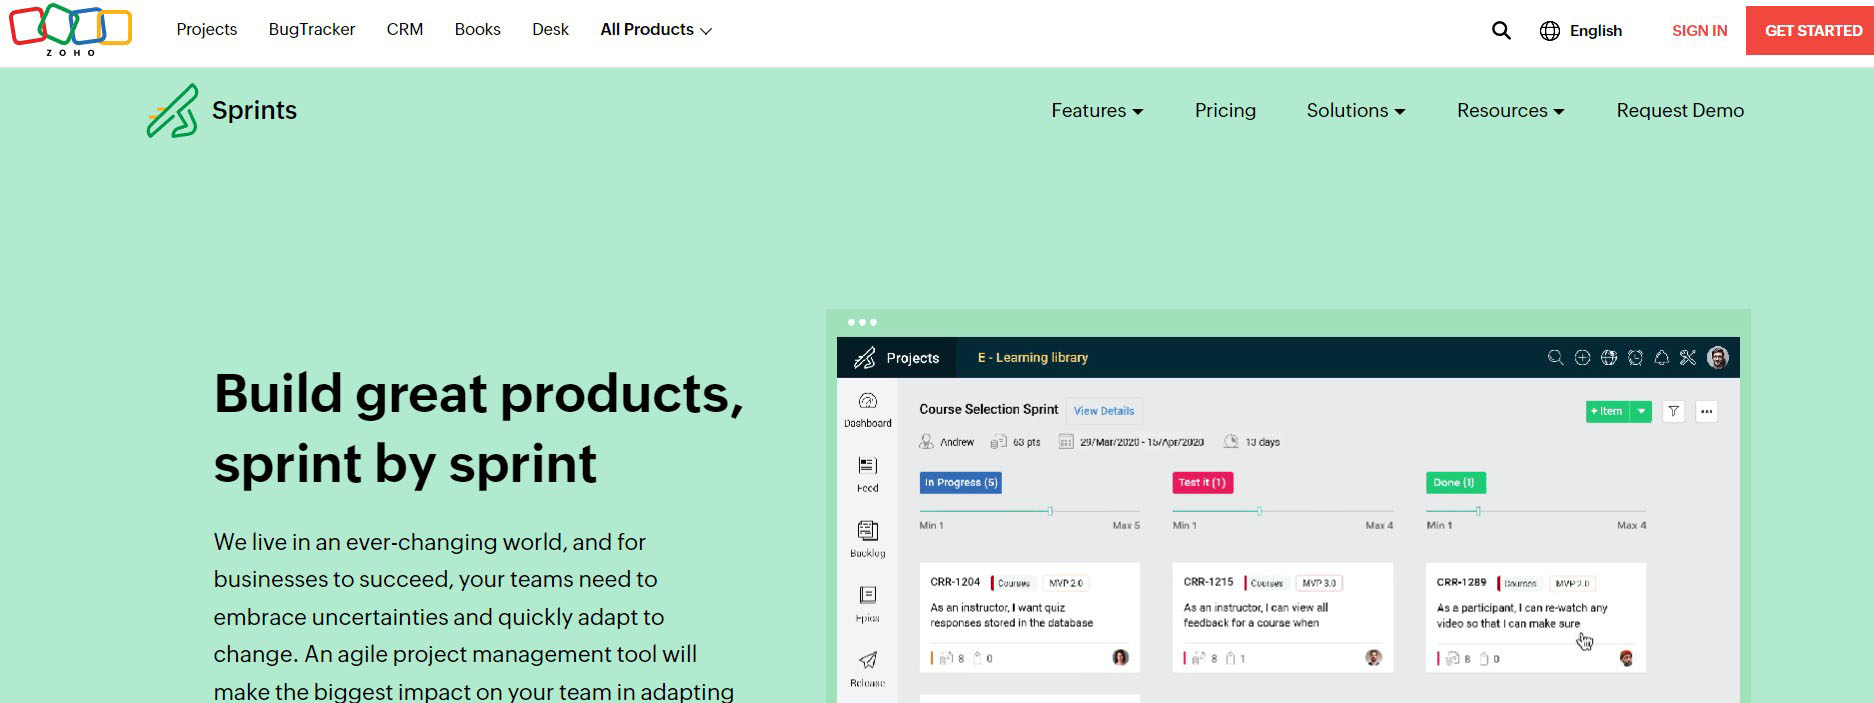Click the In Progress (5) status label

click(x=961, y=483)
